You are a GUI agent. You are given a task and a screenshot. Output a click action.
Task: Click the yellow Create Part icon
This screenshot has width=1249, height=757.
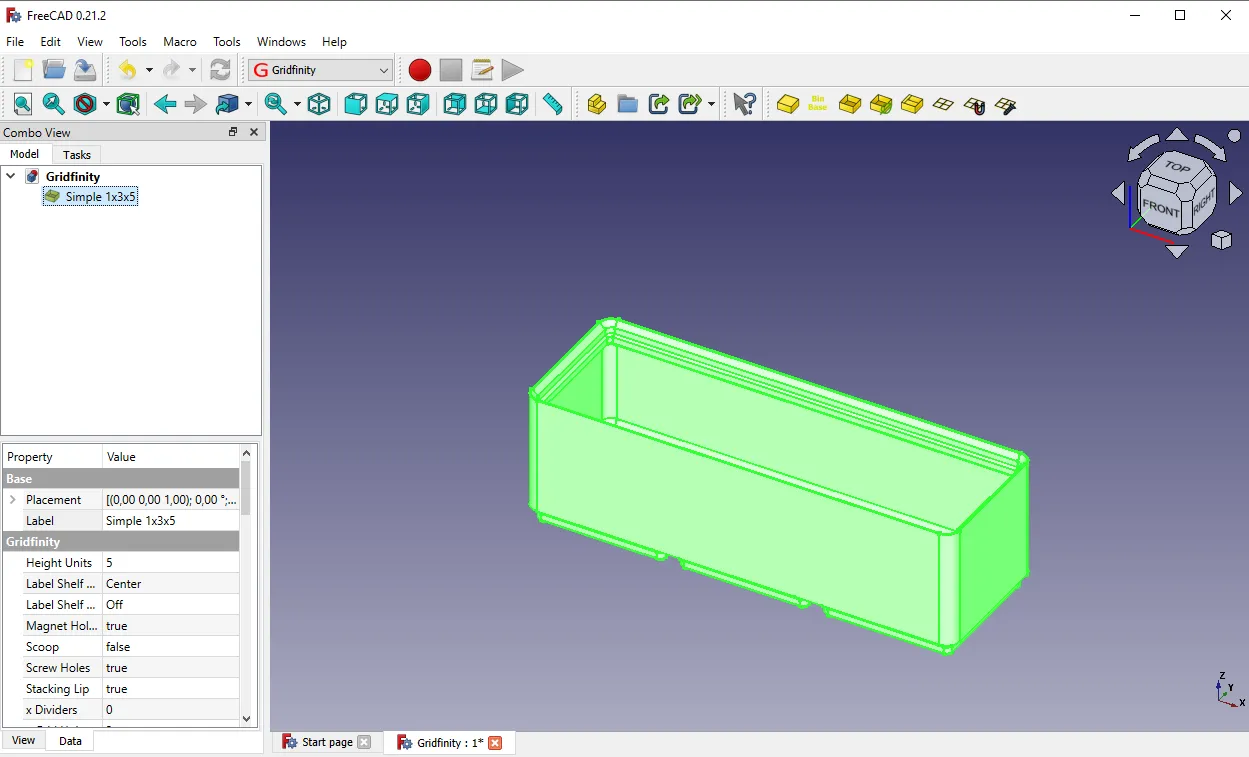click(597, 104)
